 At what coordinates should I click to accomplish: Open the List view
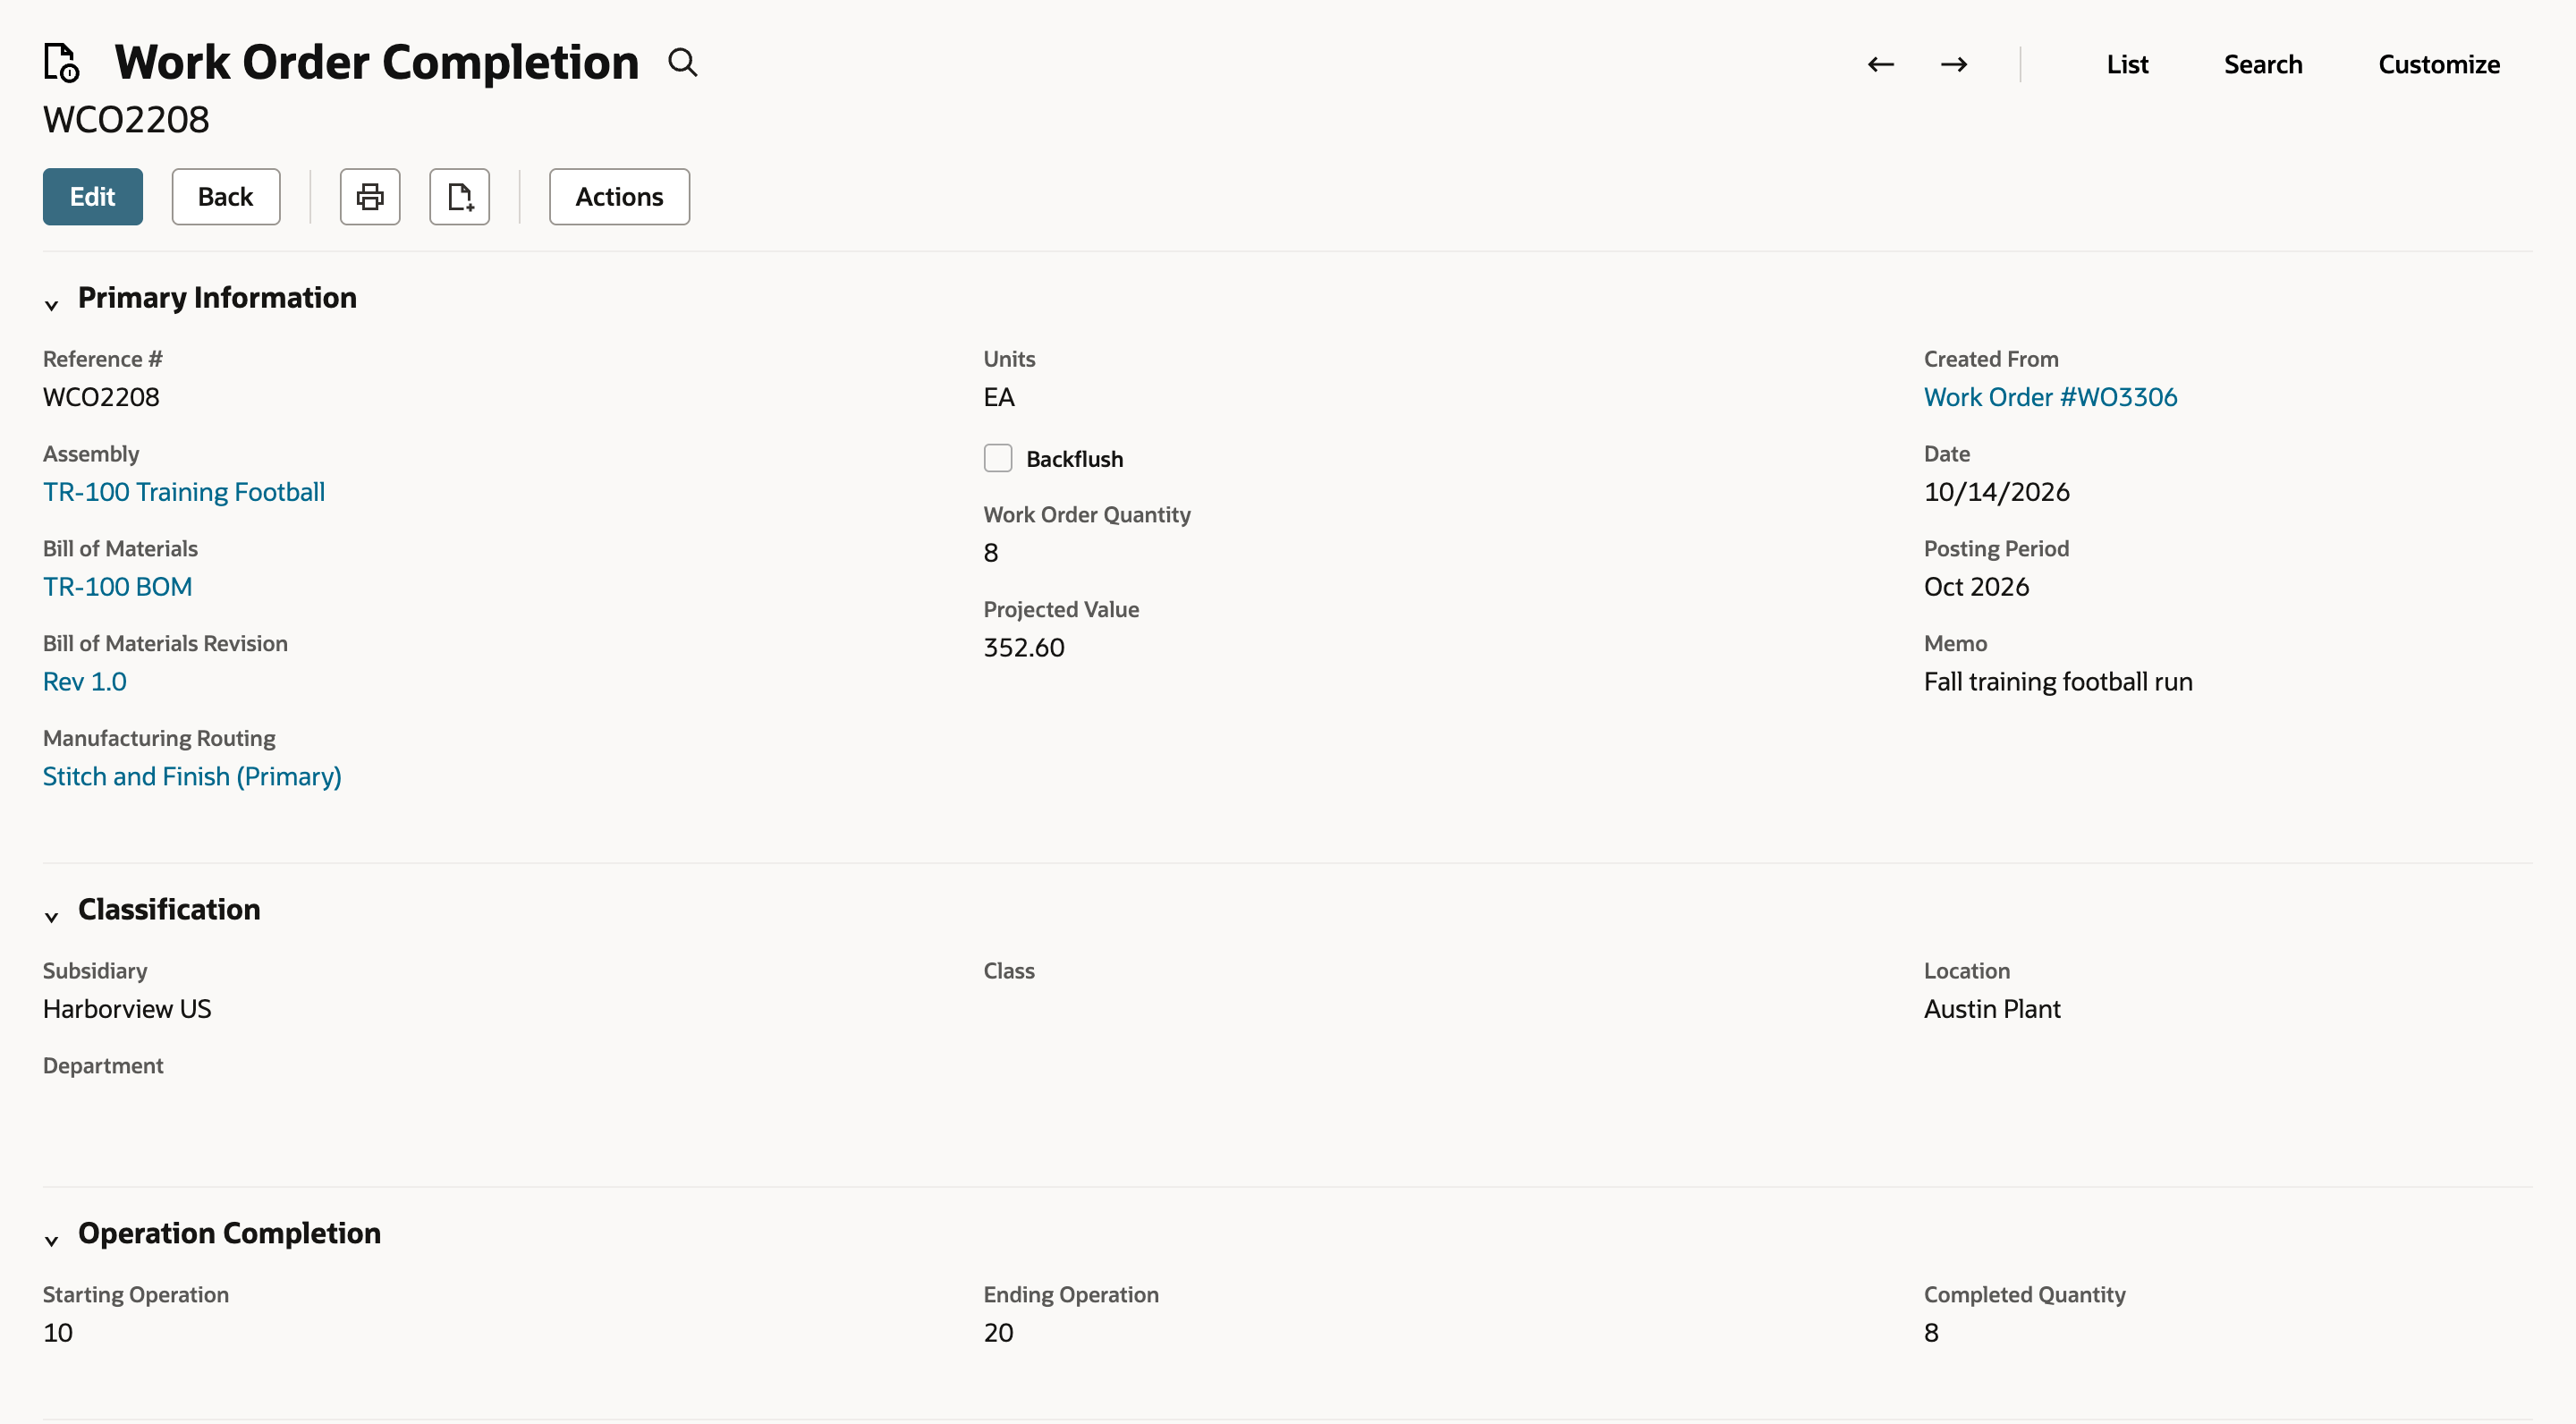2127,64
